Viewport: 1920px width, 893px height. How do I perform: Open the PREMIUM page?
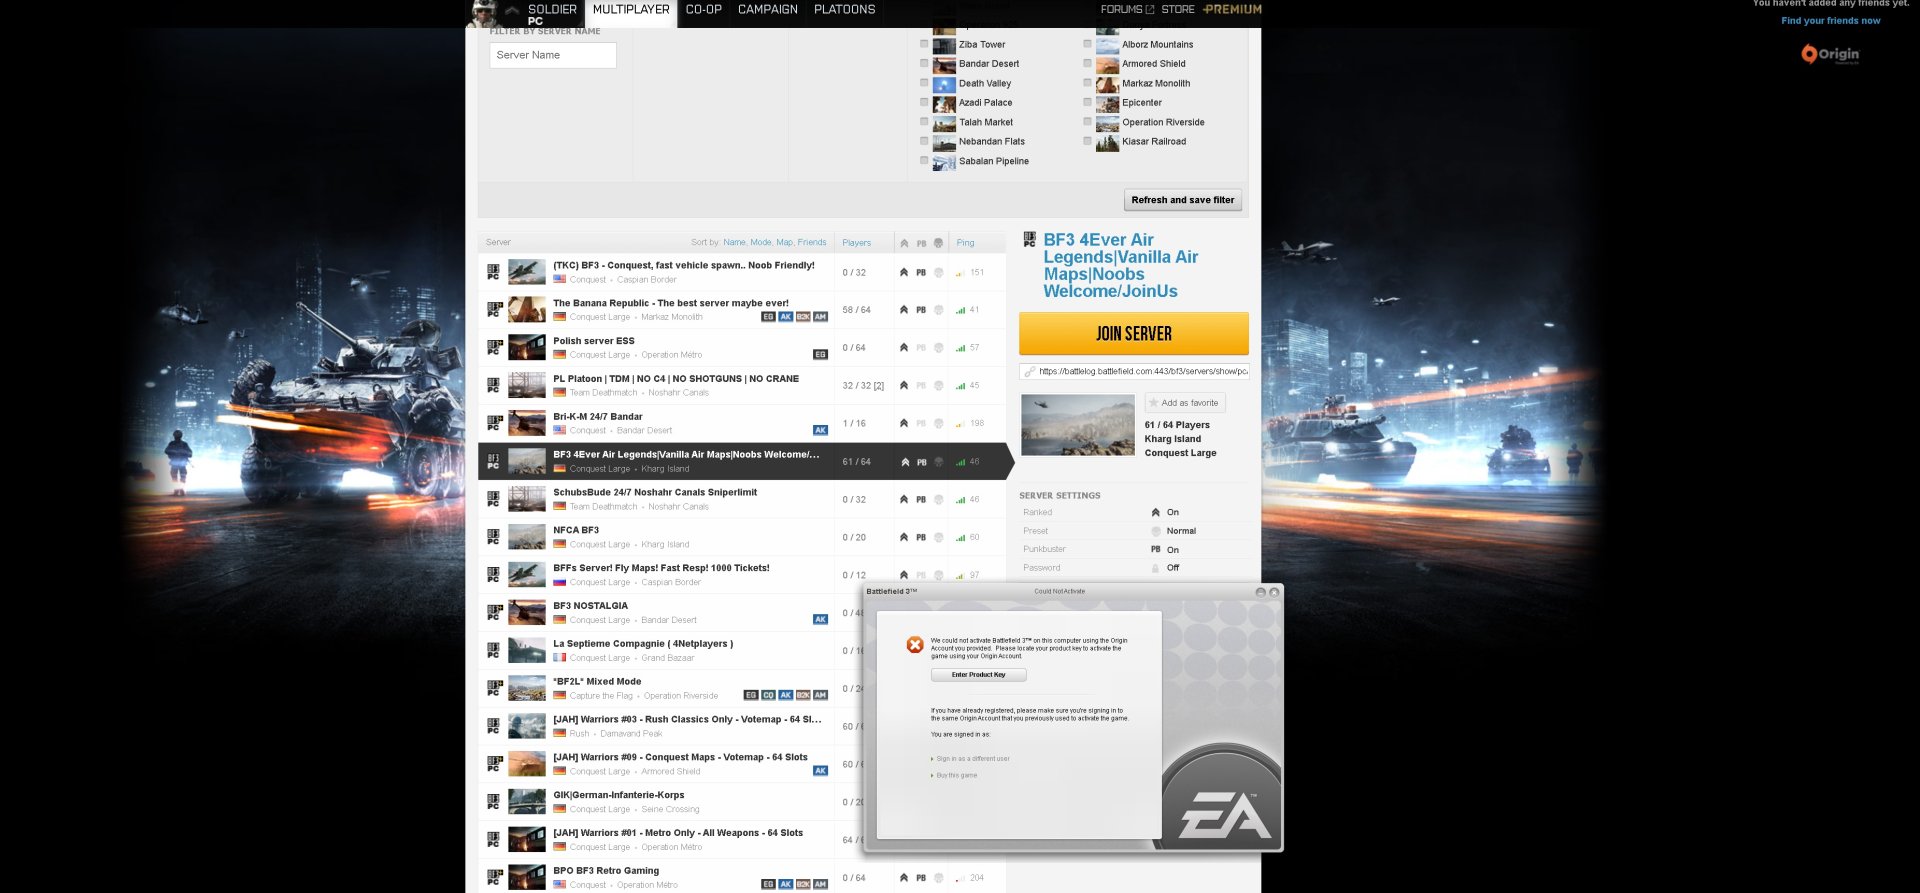(x=1232, y=10)
